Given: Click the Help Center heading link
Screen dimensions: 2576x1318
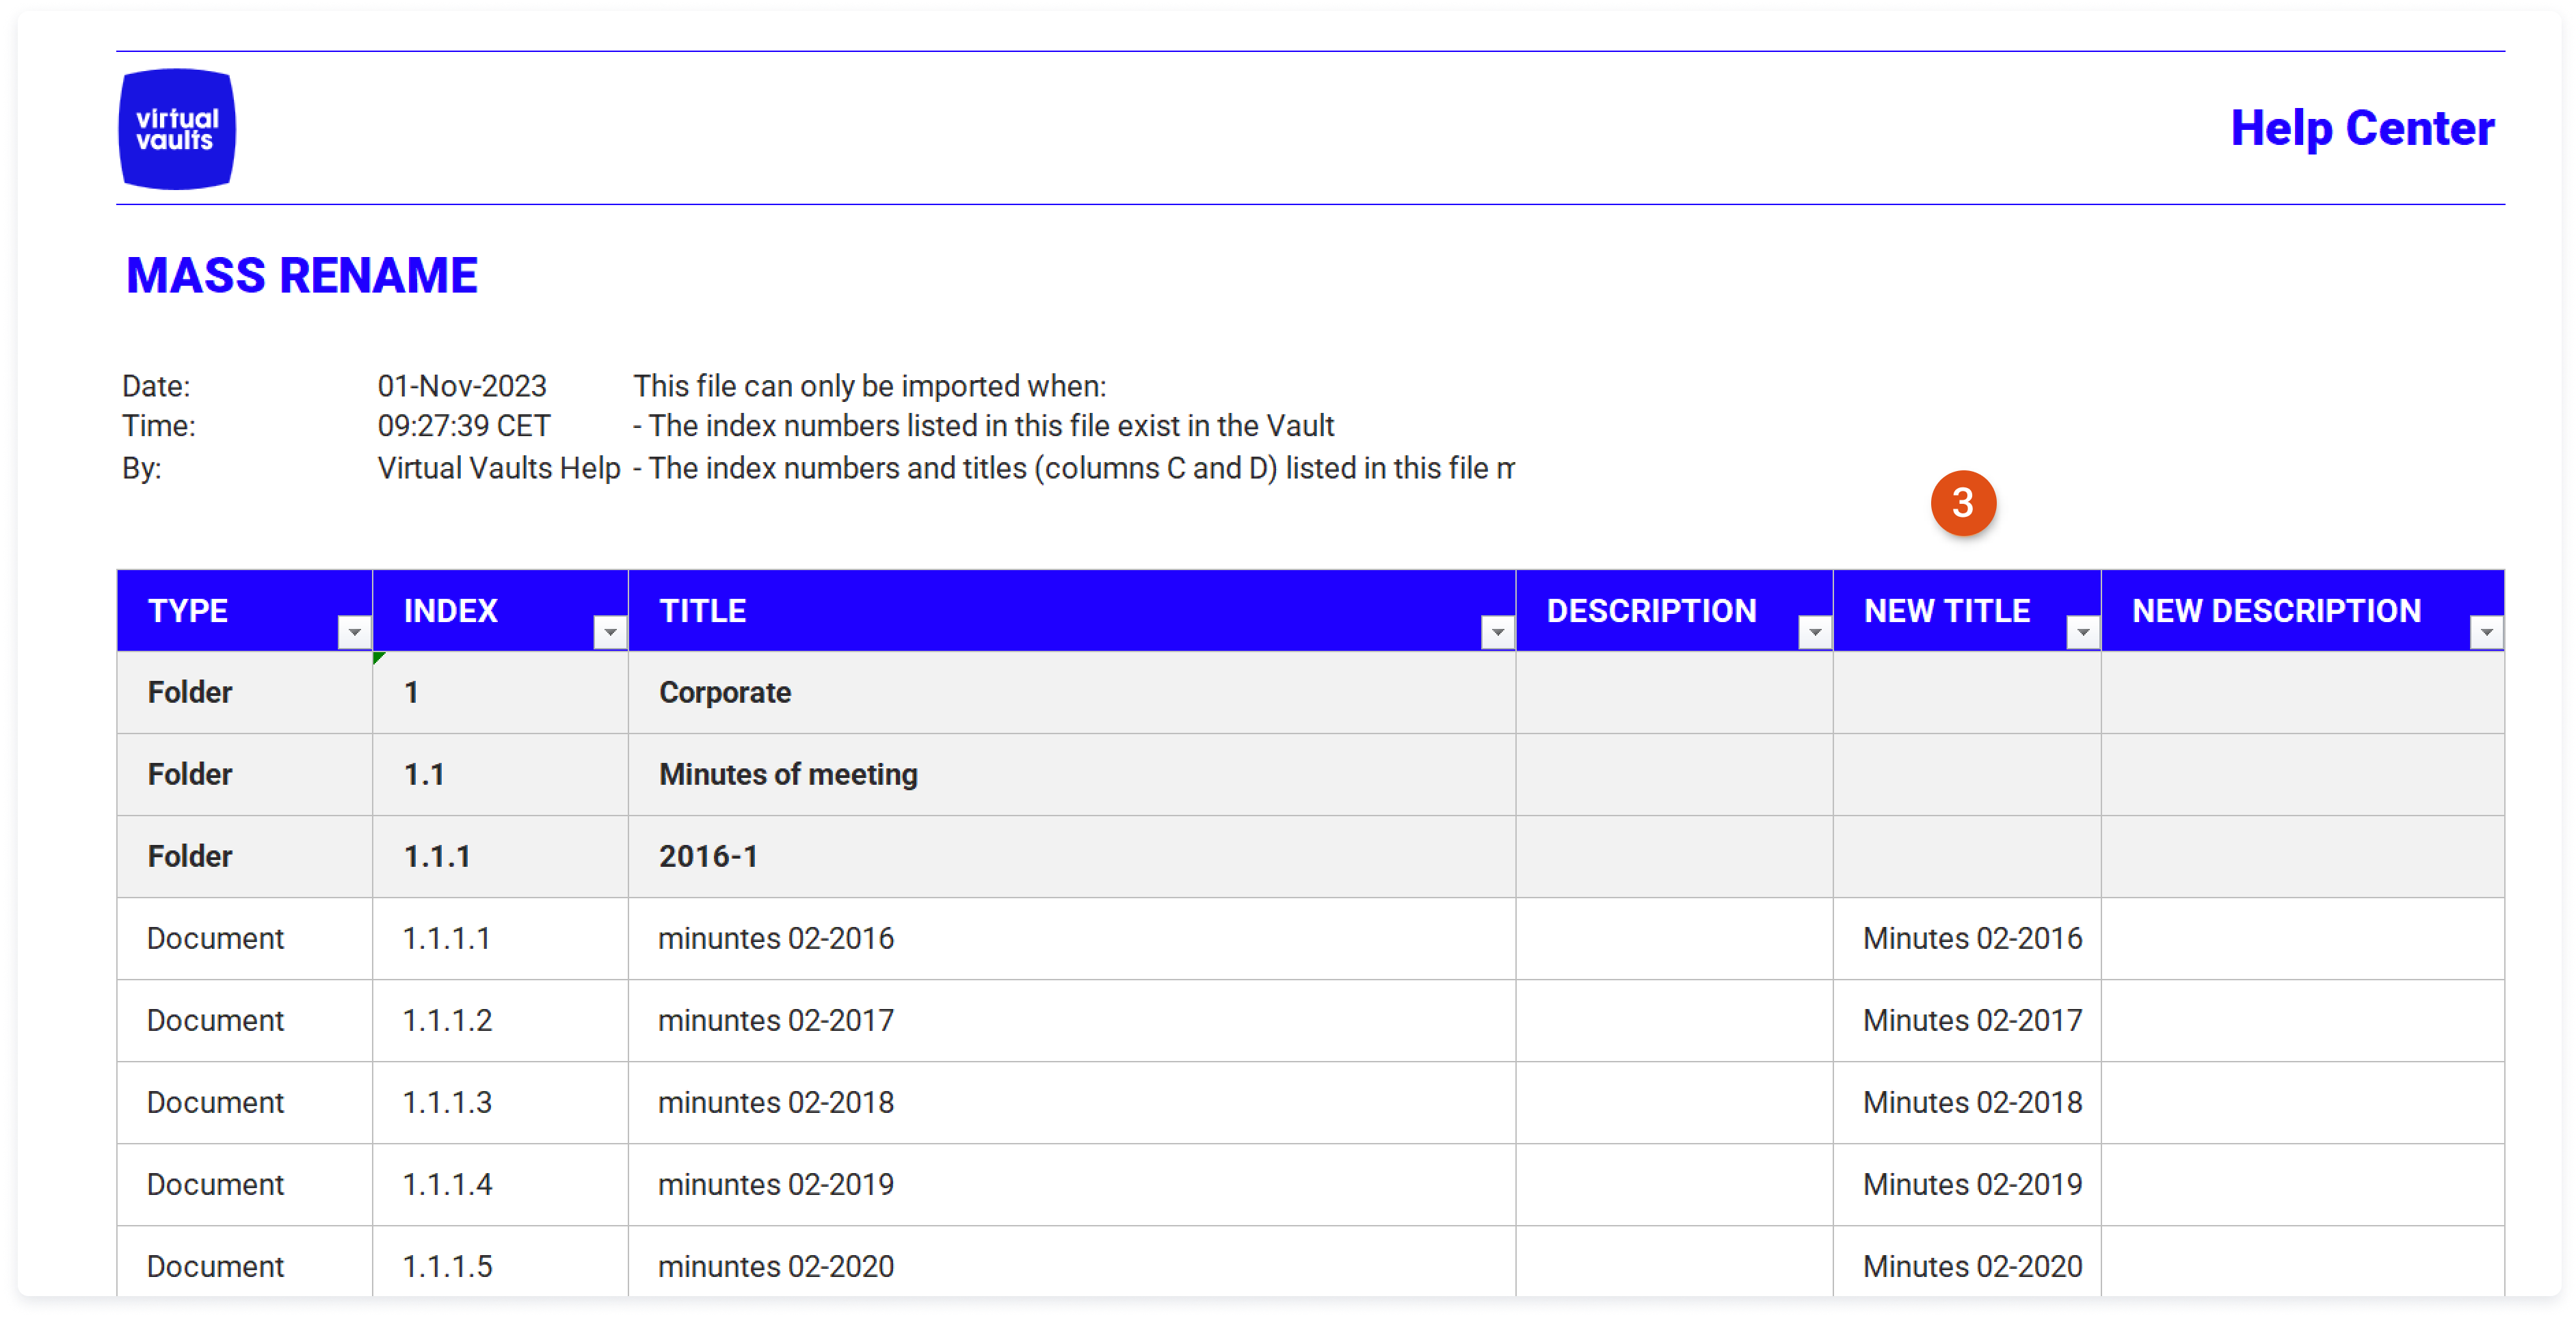Looking at the screenshot, I should 2362,128.
